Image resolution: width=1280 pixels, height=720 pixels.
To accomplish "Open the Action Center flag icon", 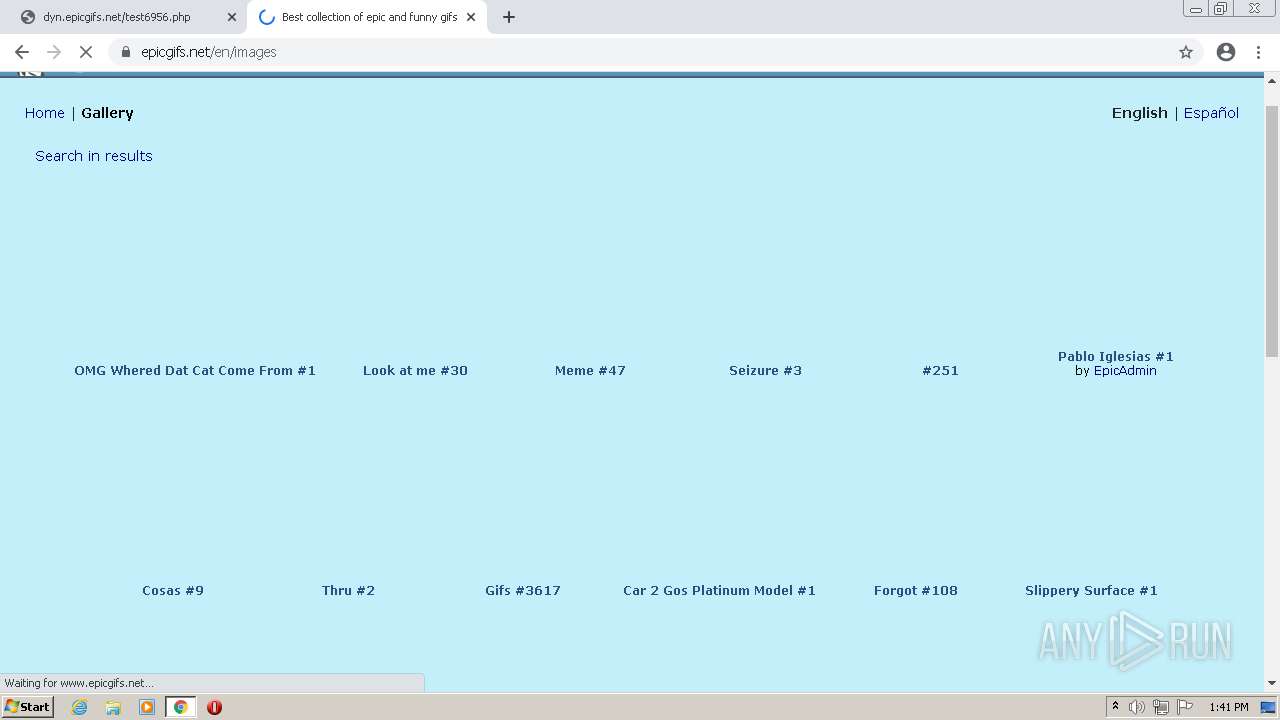I will click(1185, 707).
